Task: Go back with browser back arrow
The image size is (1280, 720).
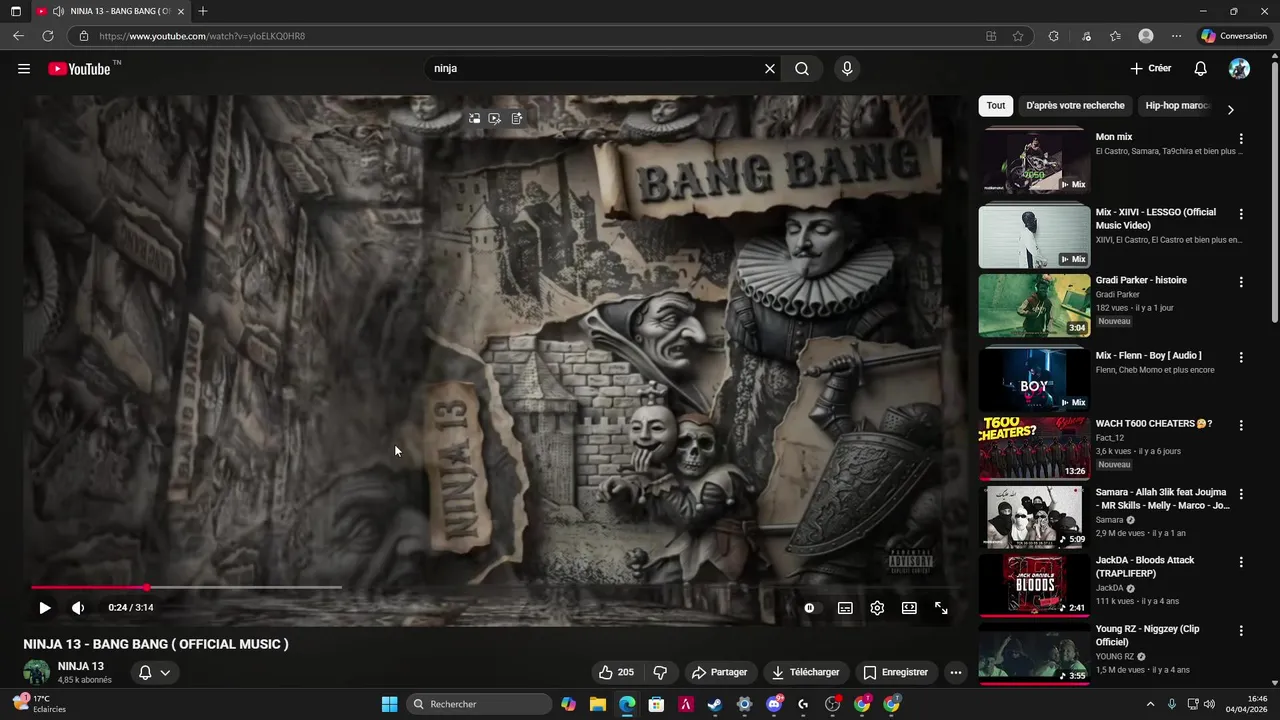Action: (18, 36)
